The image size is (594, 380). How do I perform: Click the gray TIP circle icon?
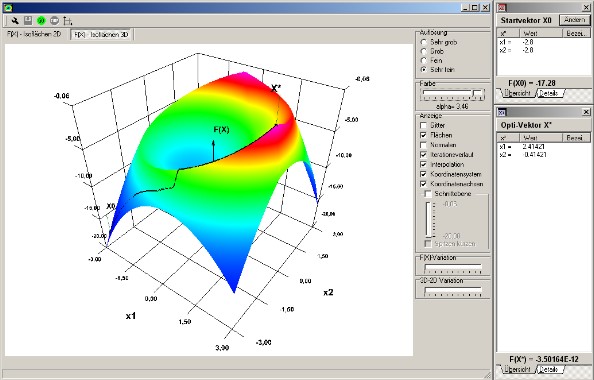tap(54, 20)
